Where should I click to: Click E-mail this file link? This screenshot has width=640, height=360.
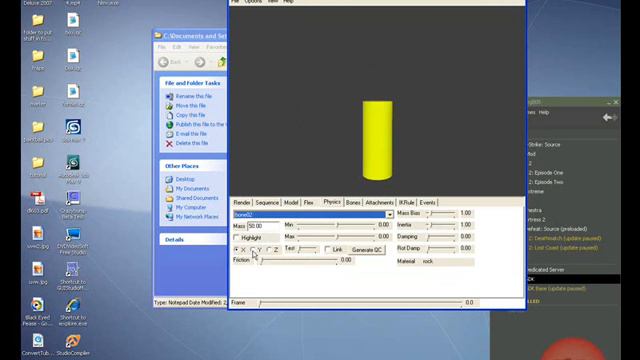pos(191,134)
